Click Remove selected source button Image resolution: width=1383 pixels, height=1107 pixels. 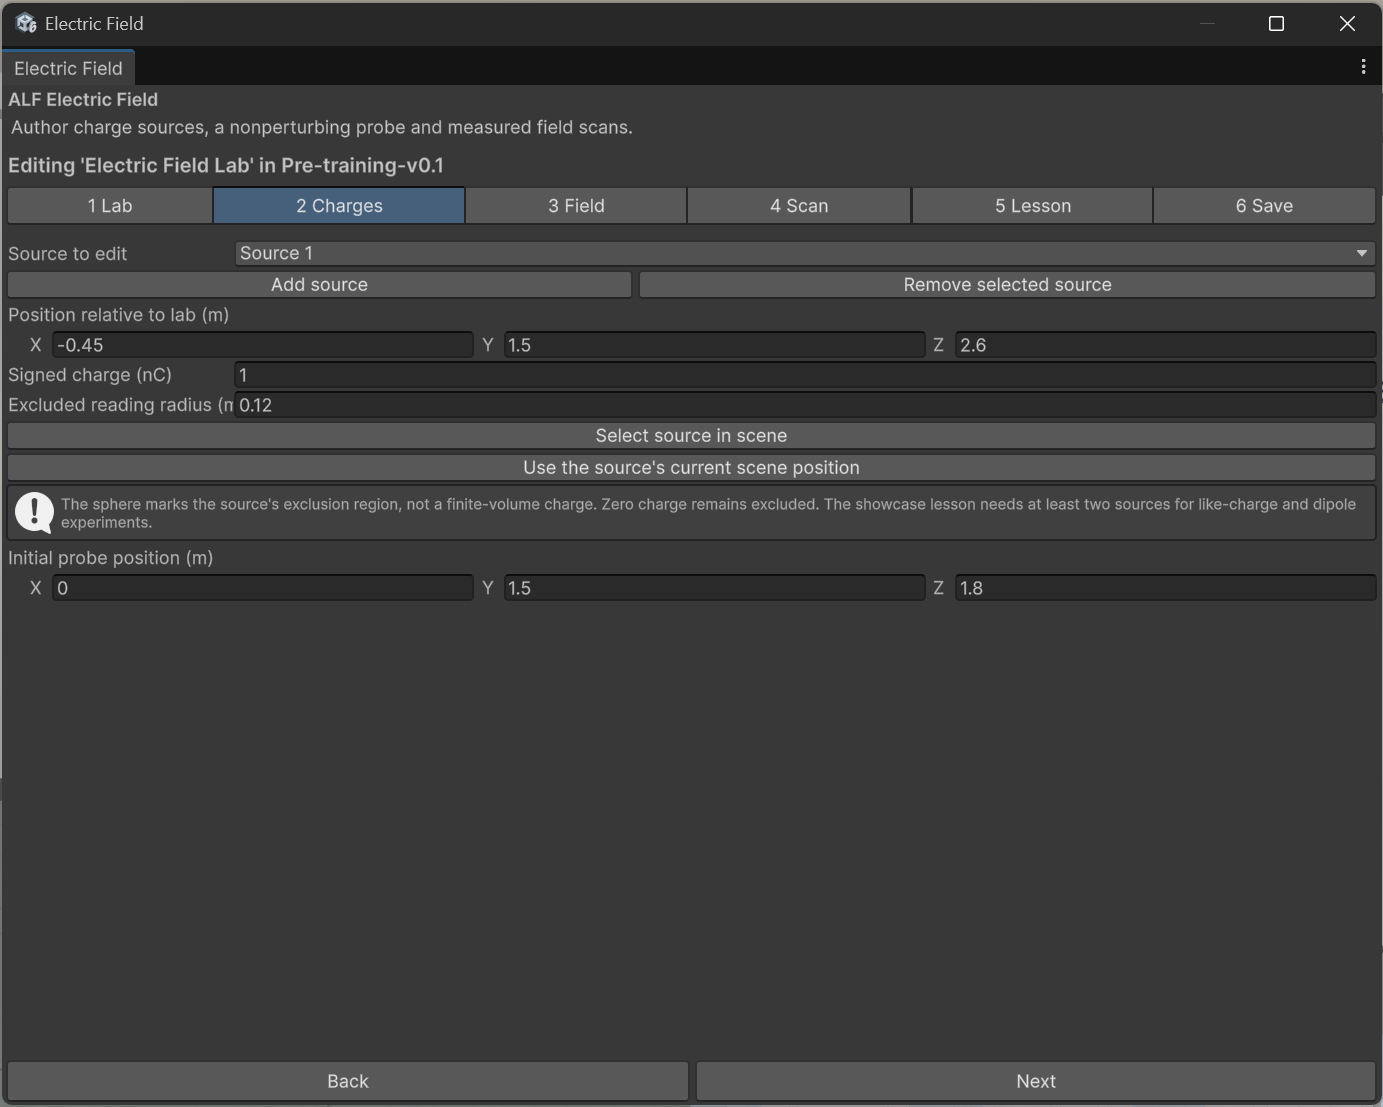click(x=1007, y=284)
